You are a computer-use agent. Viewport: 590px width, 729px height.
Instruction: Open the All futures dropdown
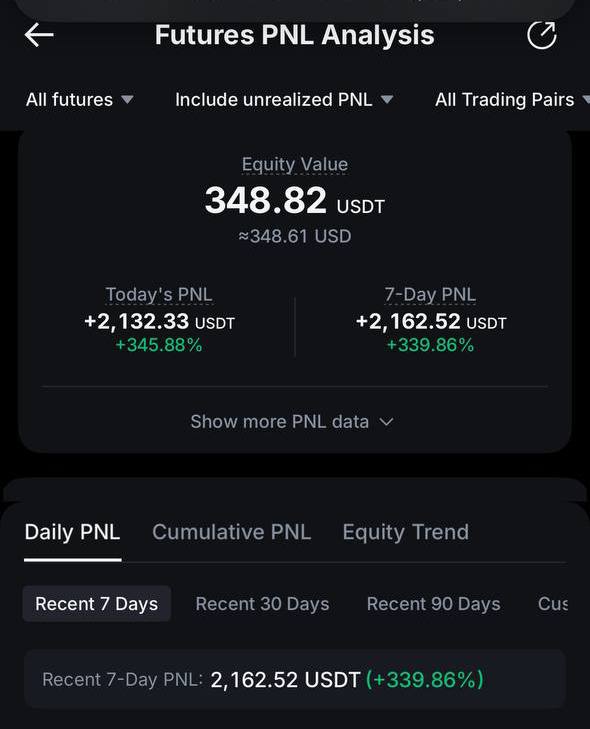[80, 99]
